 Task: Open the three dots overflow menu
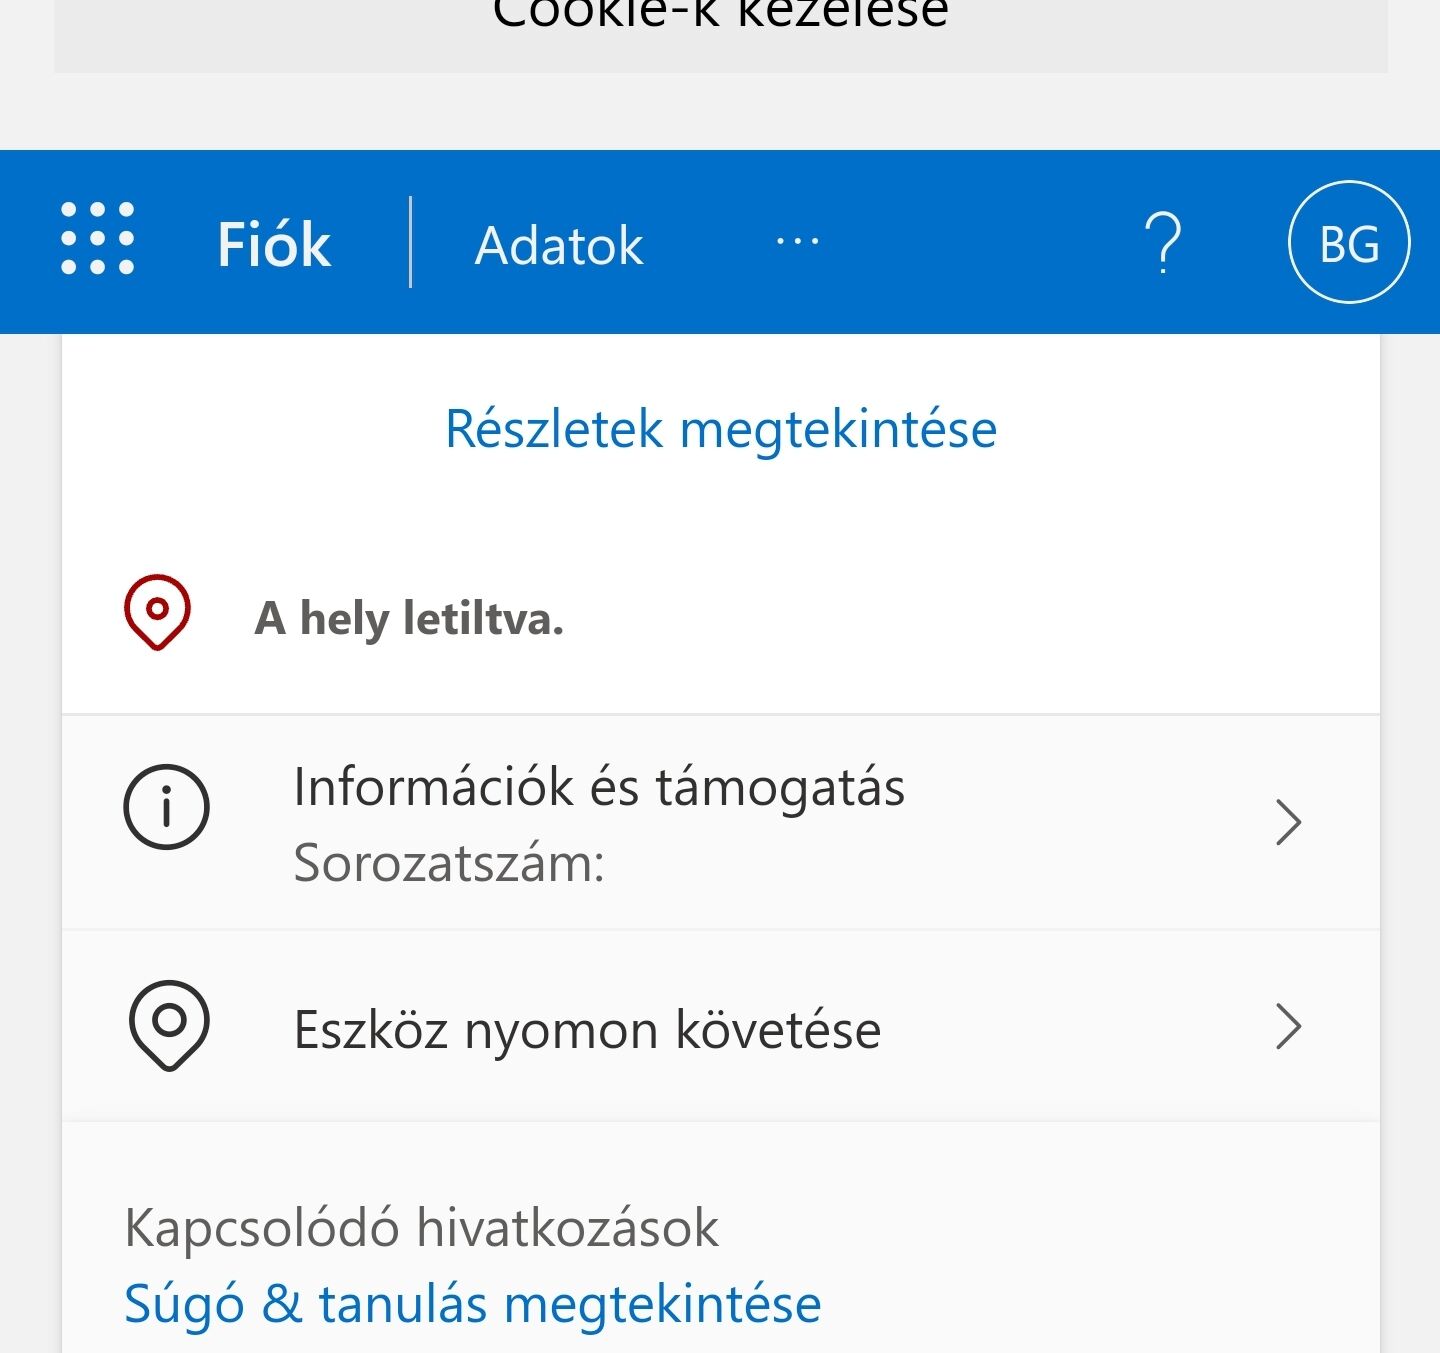[x=798, y=241]
